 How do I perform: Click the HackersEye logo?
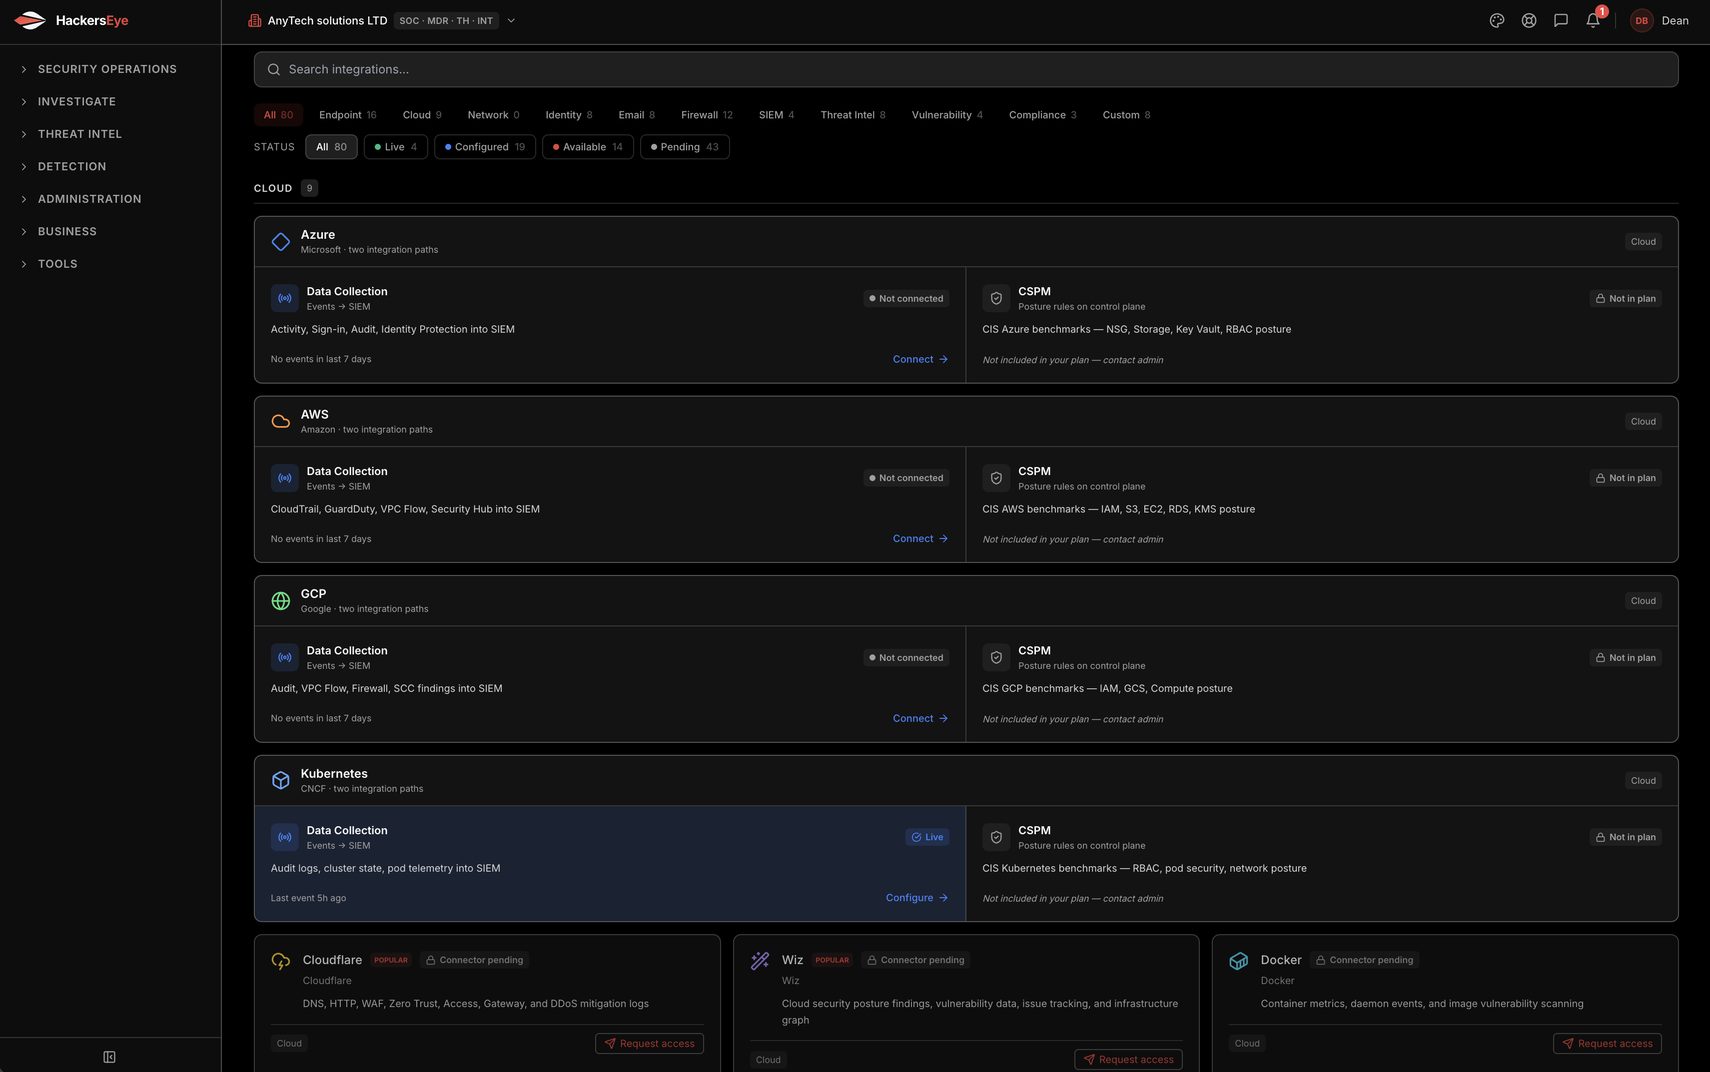tap(71, 20)
